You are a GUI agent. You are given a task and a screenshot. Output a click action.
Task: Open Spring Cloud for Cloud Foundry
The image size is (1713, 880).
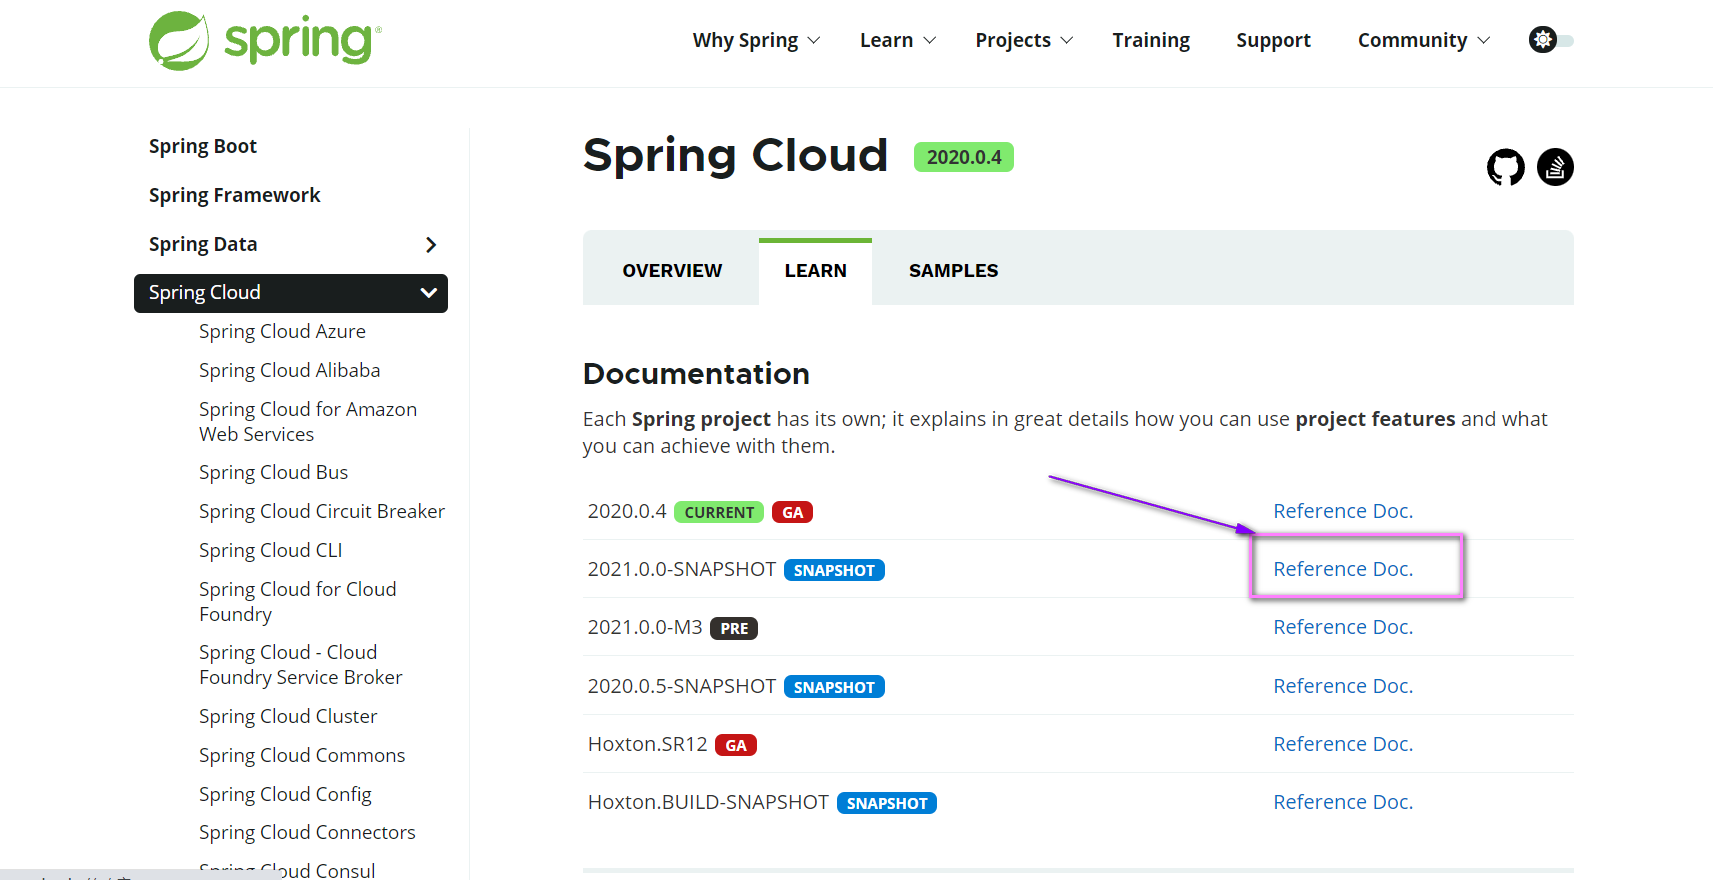coord(298,601)
